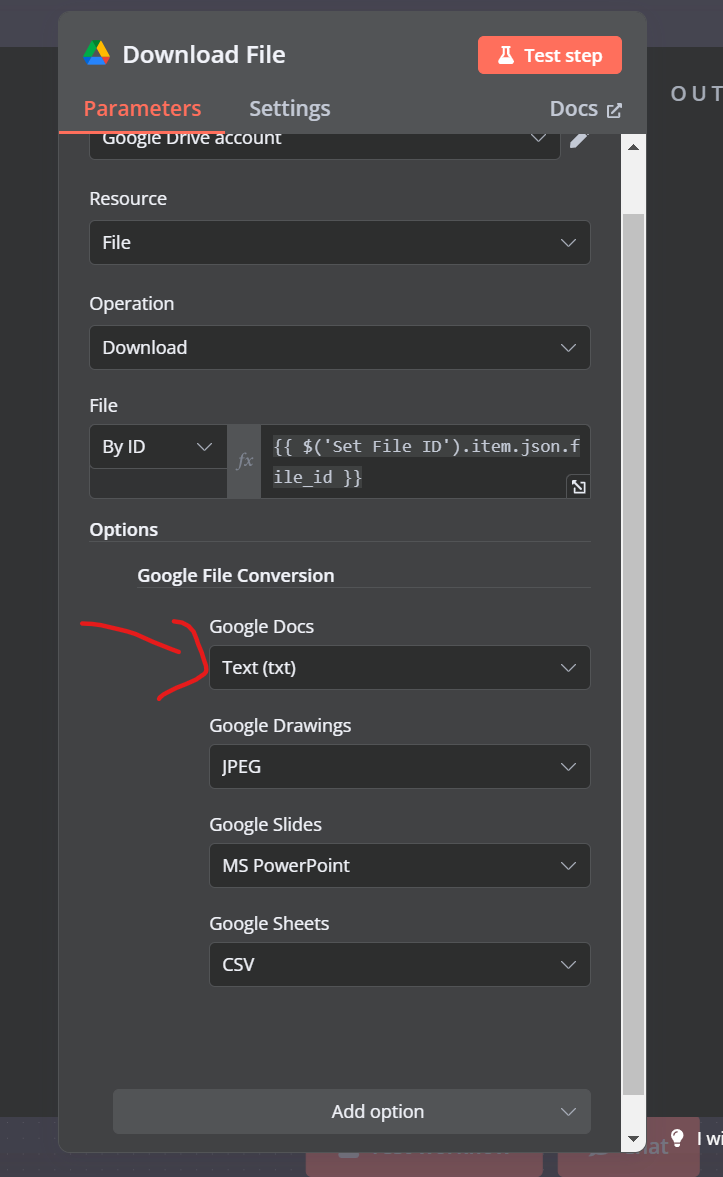Viewport: 723px width, 1177px height.
Task: Click the scrollbar up arrow
Action: coord(634,147)
